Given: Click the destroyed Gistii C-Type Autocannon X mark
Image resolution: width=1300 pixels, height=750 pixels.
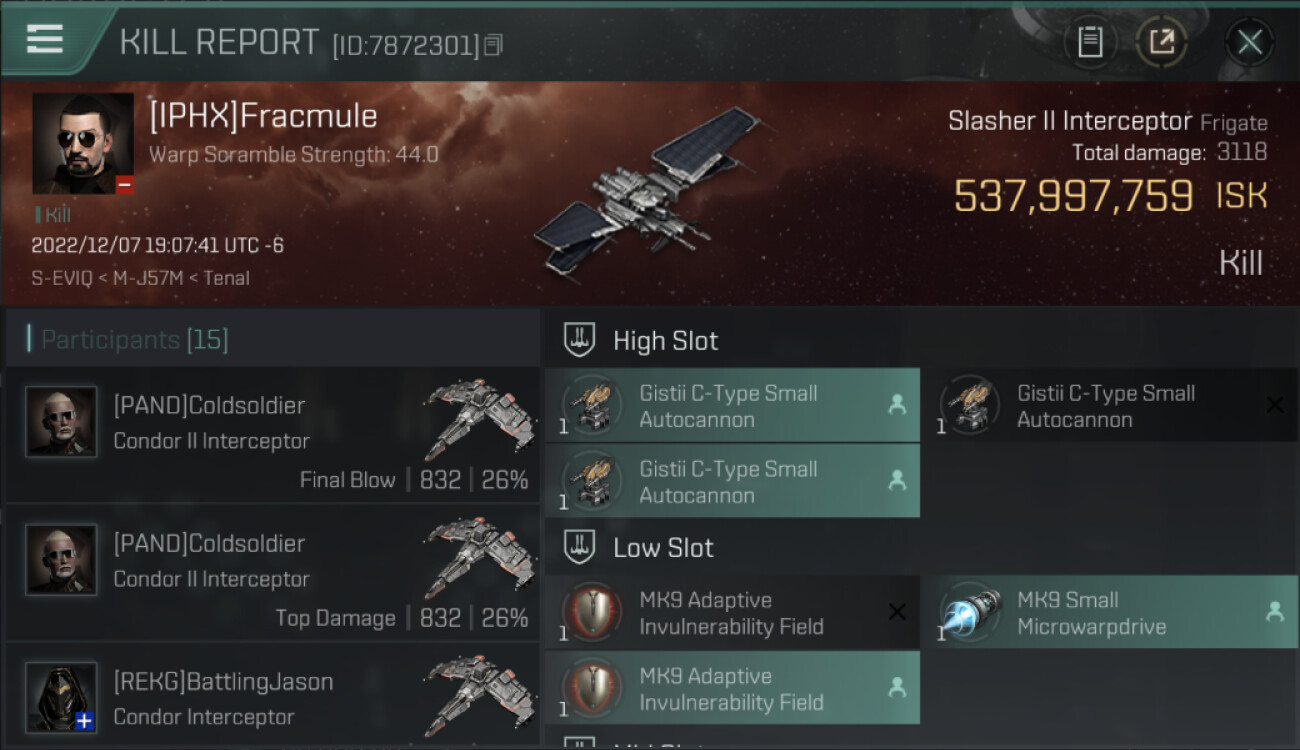Looking at the screenshot, I should click(x=1274, y=404).
